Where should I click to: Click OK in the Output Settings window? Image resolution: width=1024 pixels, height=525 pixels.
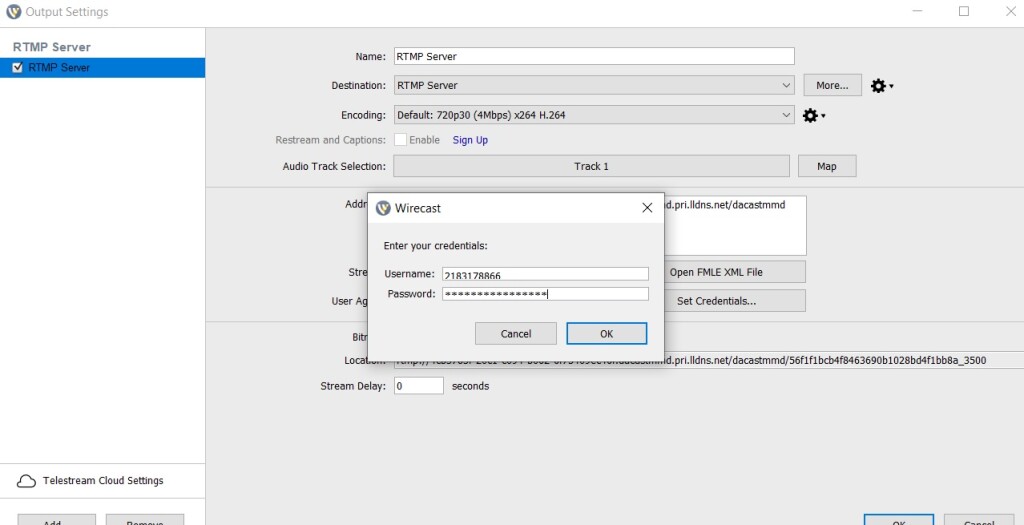coord(898,520)
